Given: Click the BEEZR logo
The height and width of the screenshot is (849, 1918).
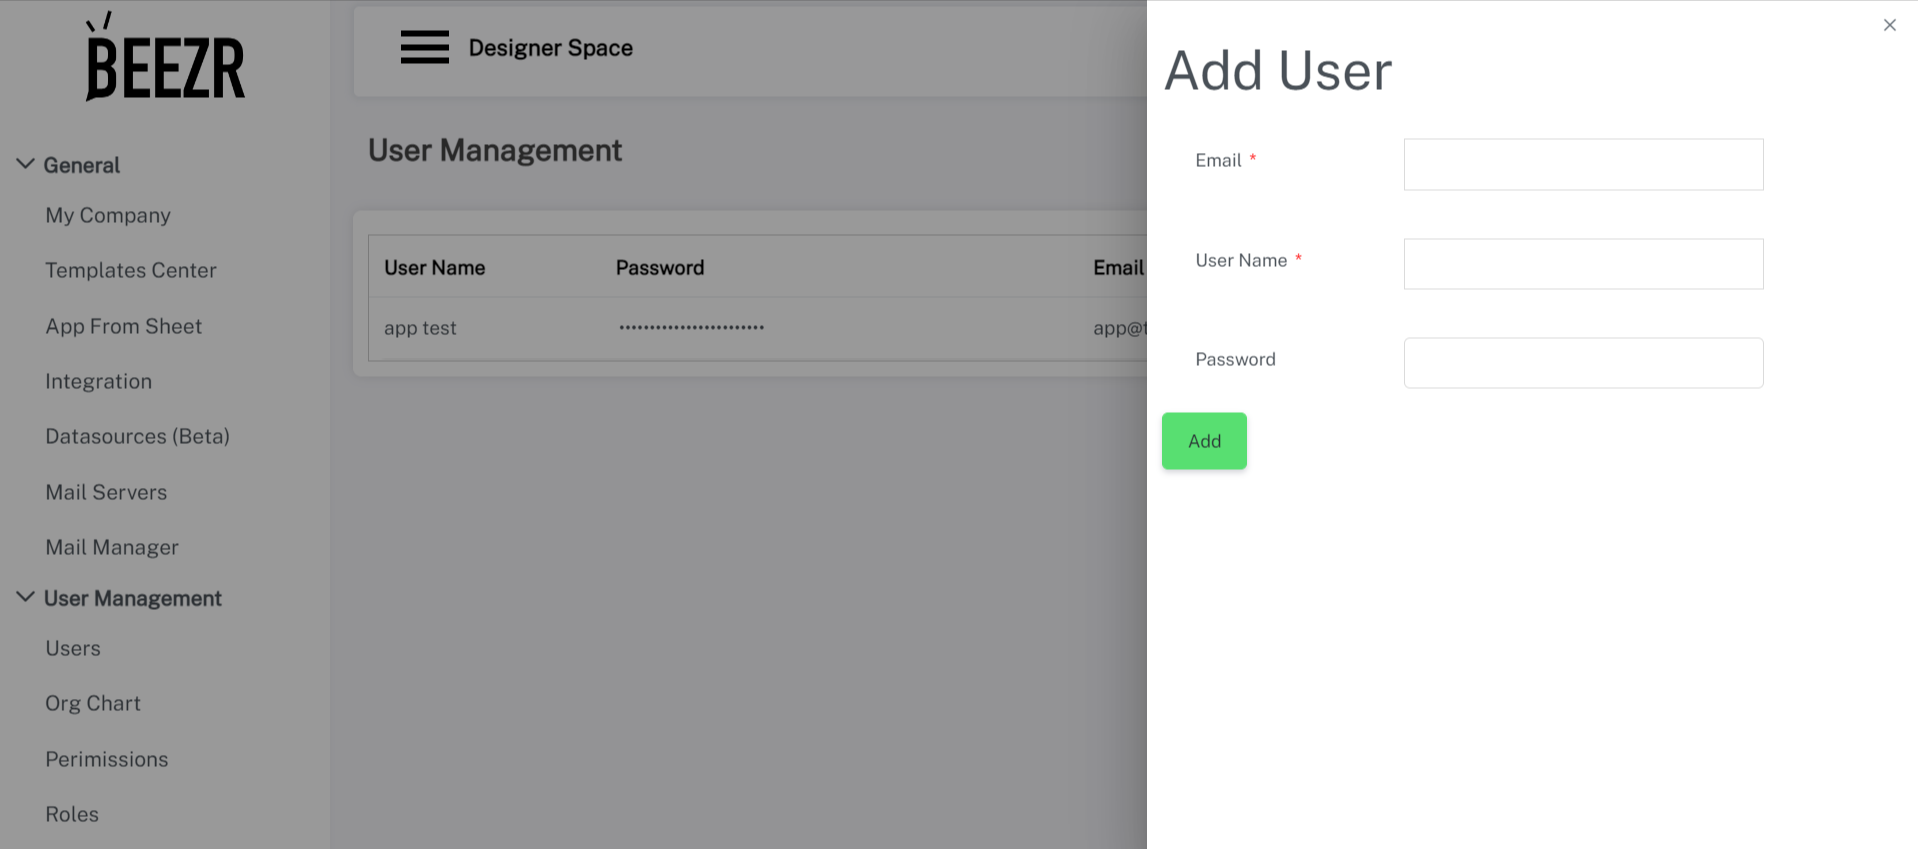Looking at the screenshot, I should coord(165,58).
